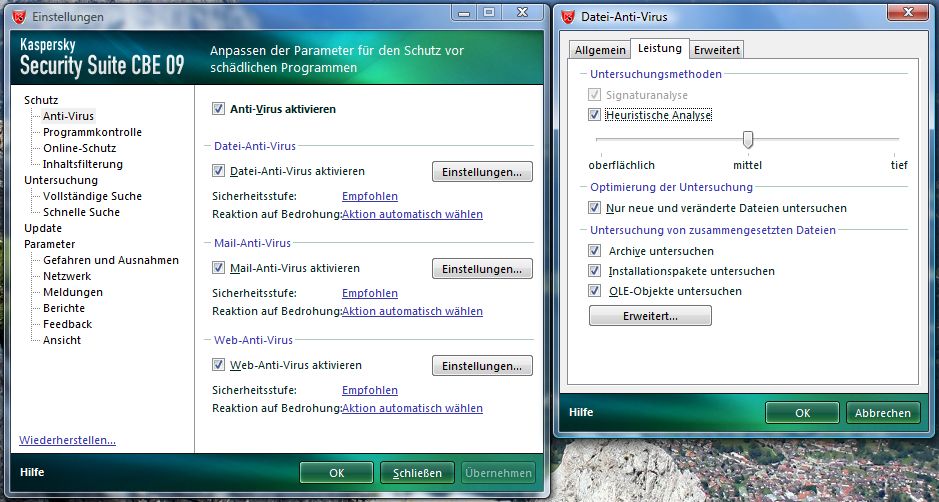939x502 pixels.
Task: Select Ansicht in the settings tree
Action: click(x=62, y=340)
